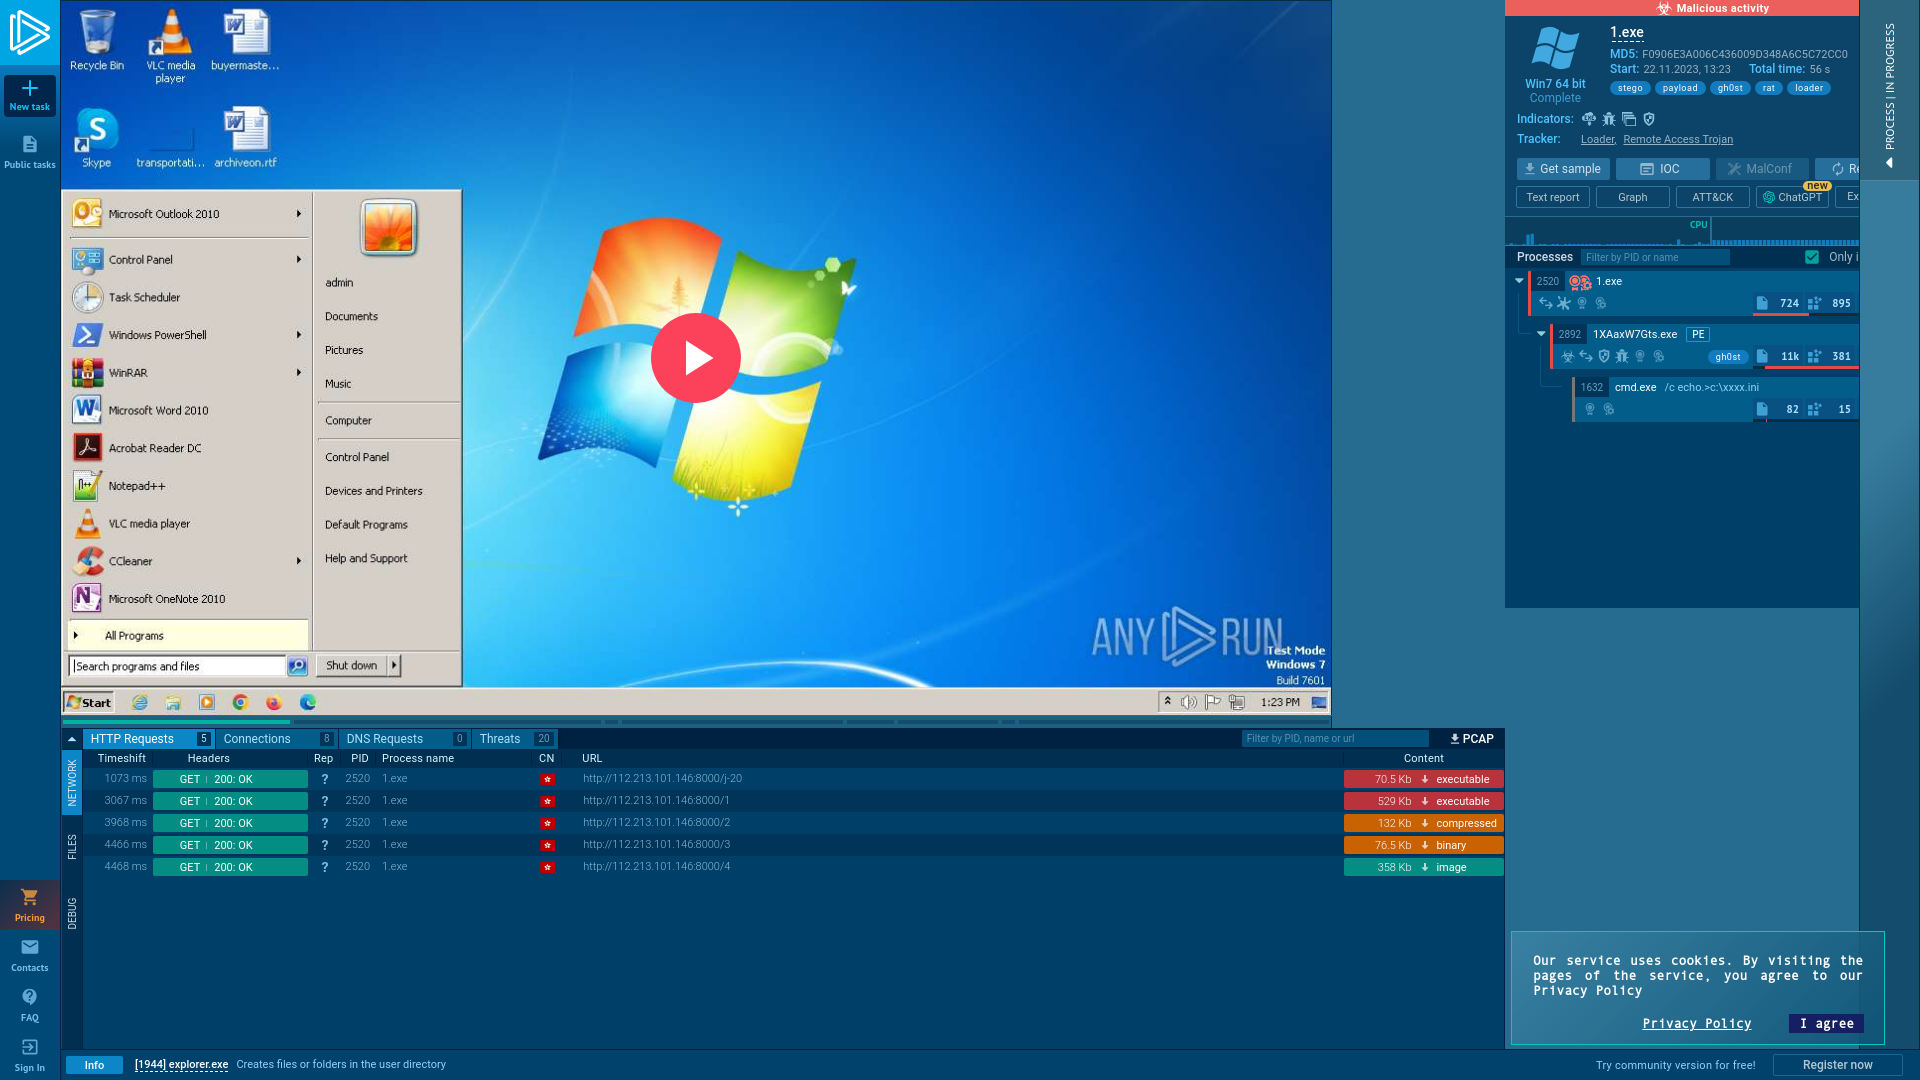Open the ChatGPT analysis button
The height and width of the screenshot is (1080, 1920).
tap(1792, 198)
